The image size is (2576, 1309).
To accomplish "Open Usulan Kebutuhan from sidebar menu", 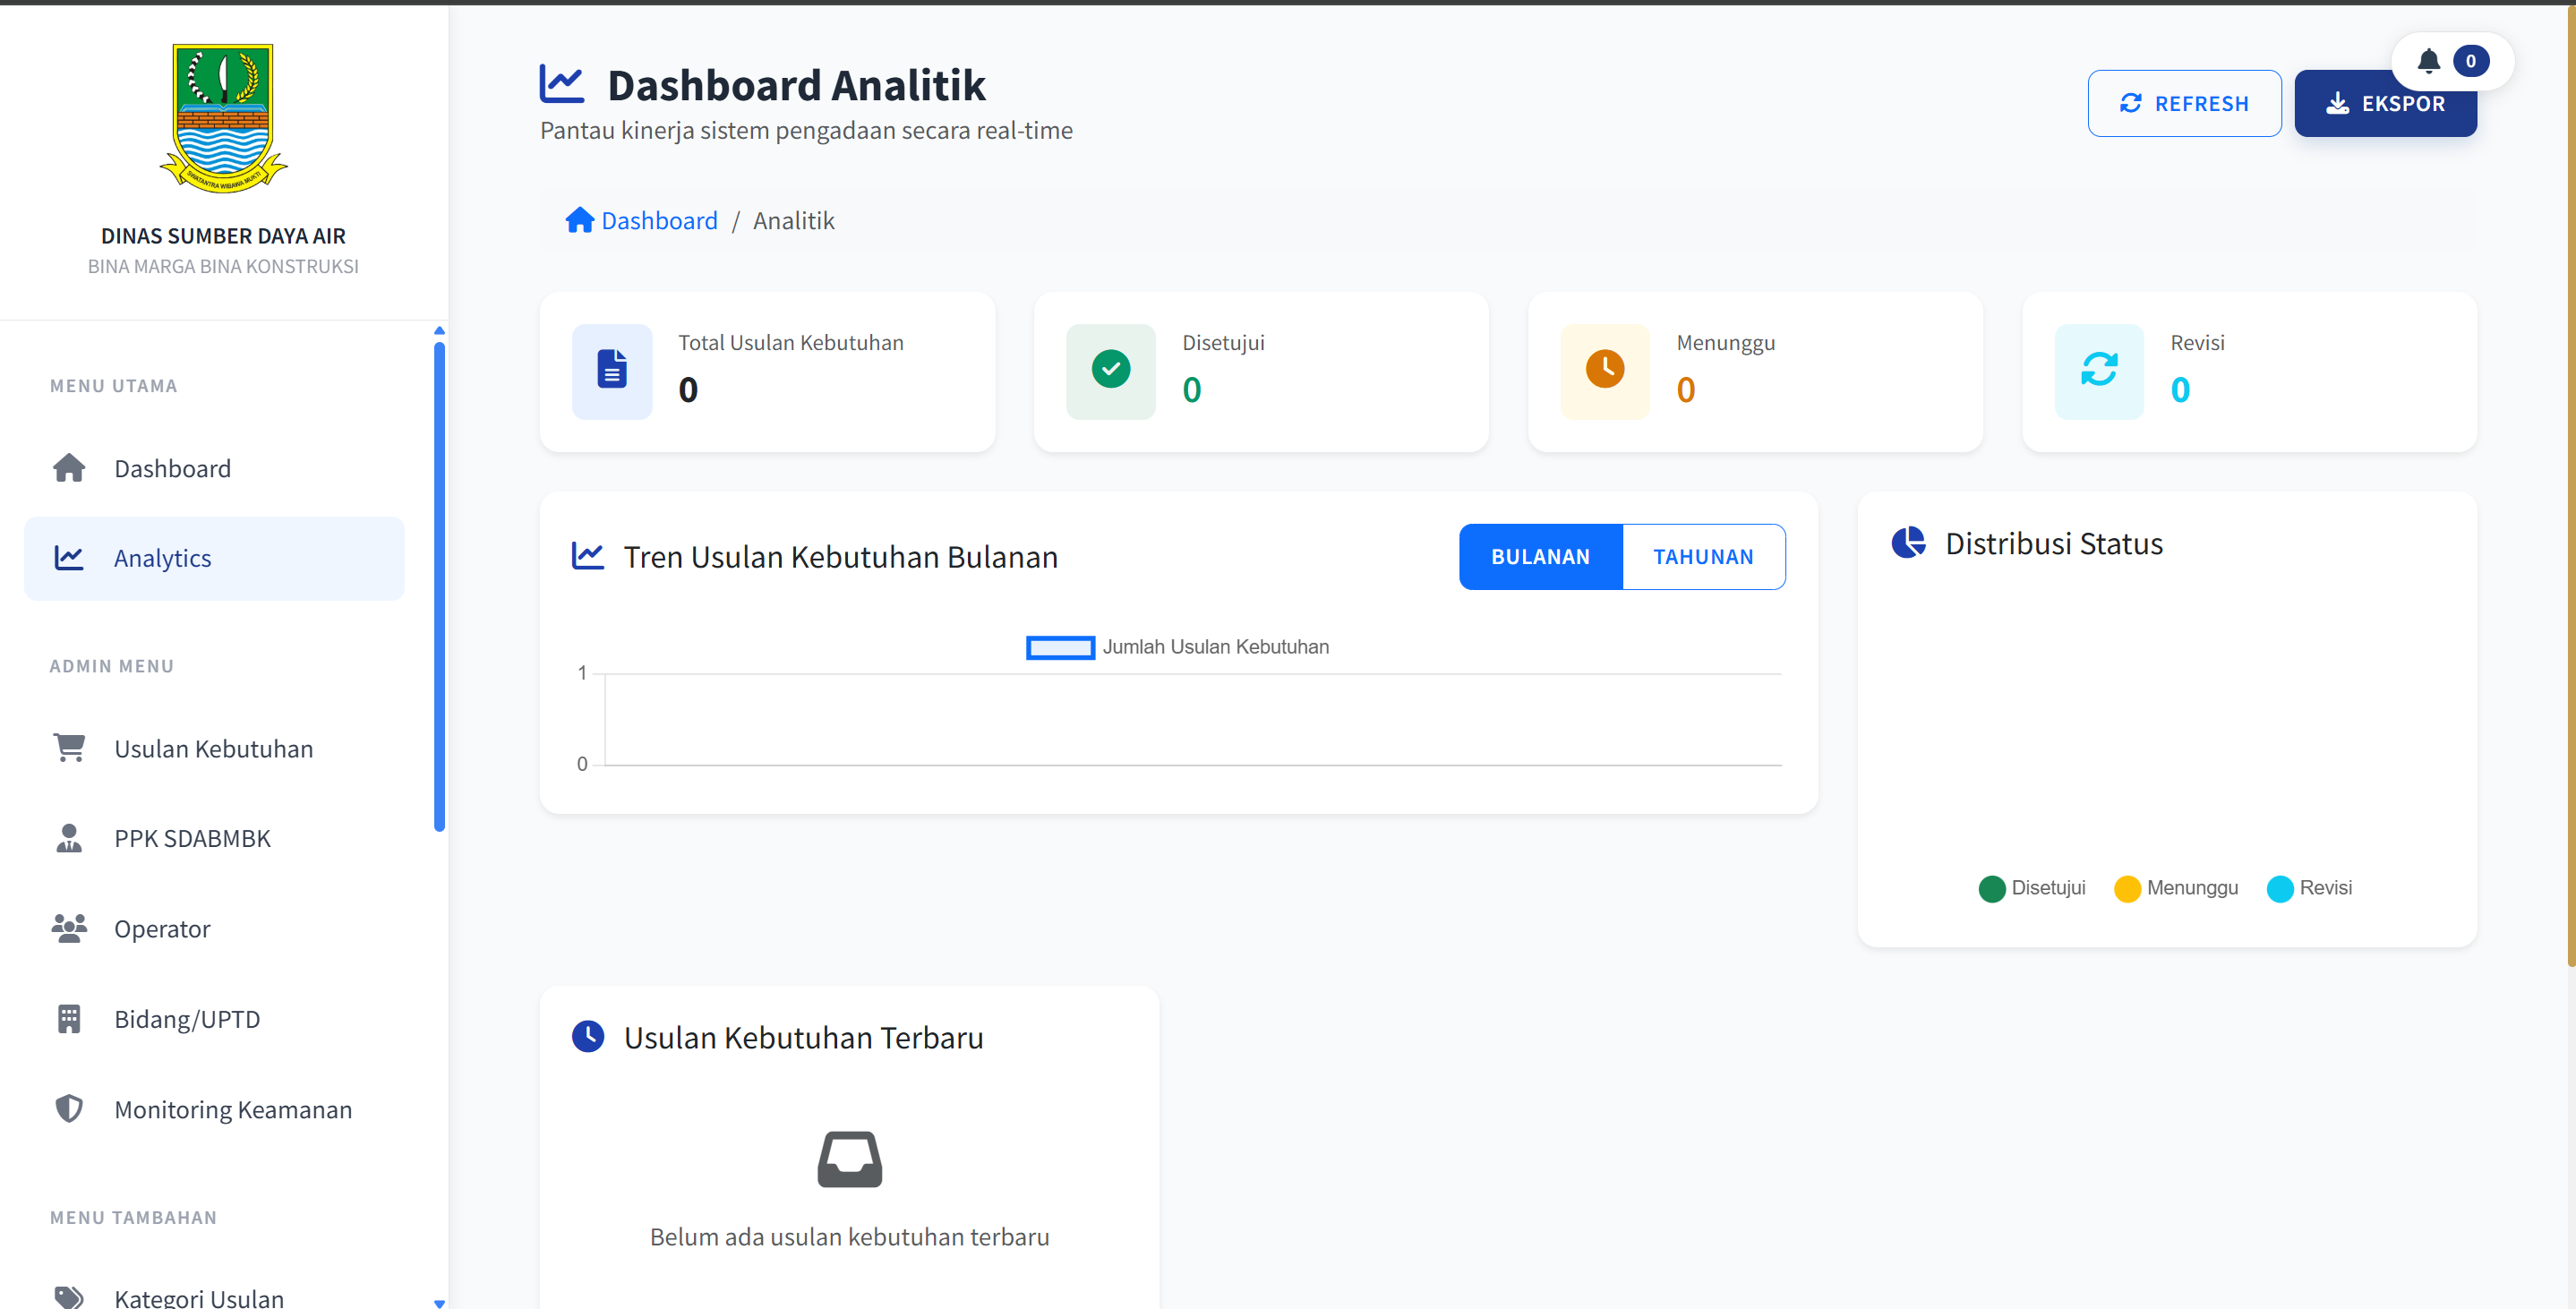I will click(213, 749).
